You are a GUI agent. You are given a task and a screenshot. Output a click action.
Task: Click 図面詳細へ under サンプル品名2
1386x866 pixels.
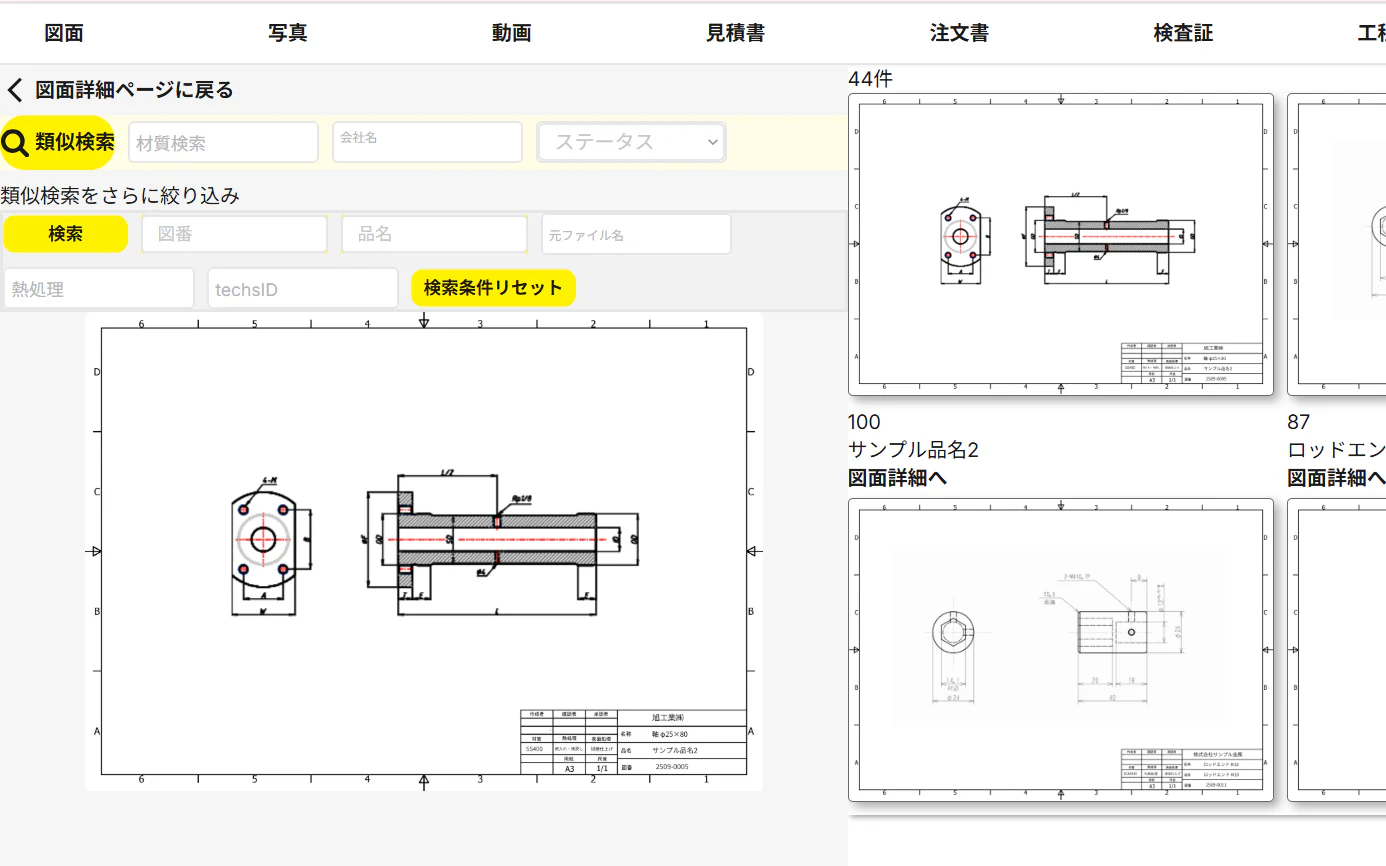pyautogui.click(x=897, y=478)
